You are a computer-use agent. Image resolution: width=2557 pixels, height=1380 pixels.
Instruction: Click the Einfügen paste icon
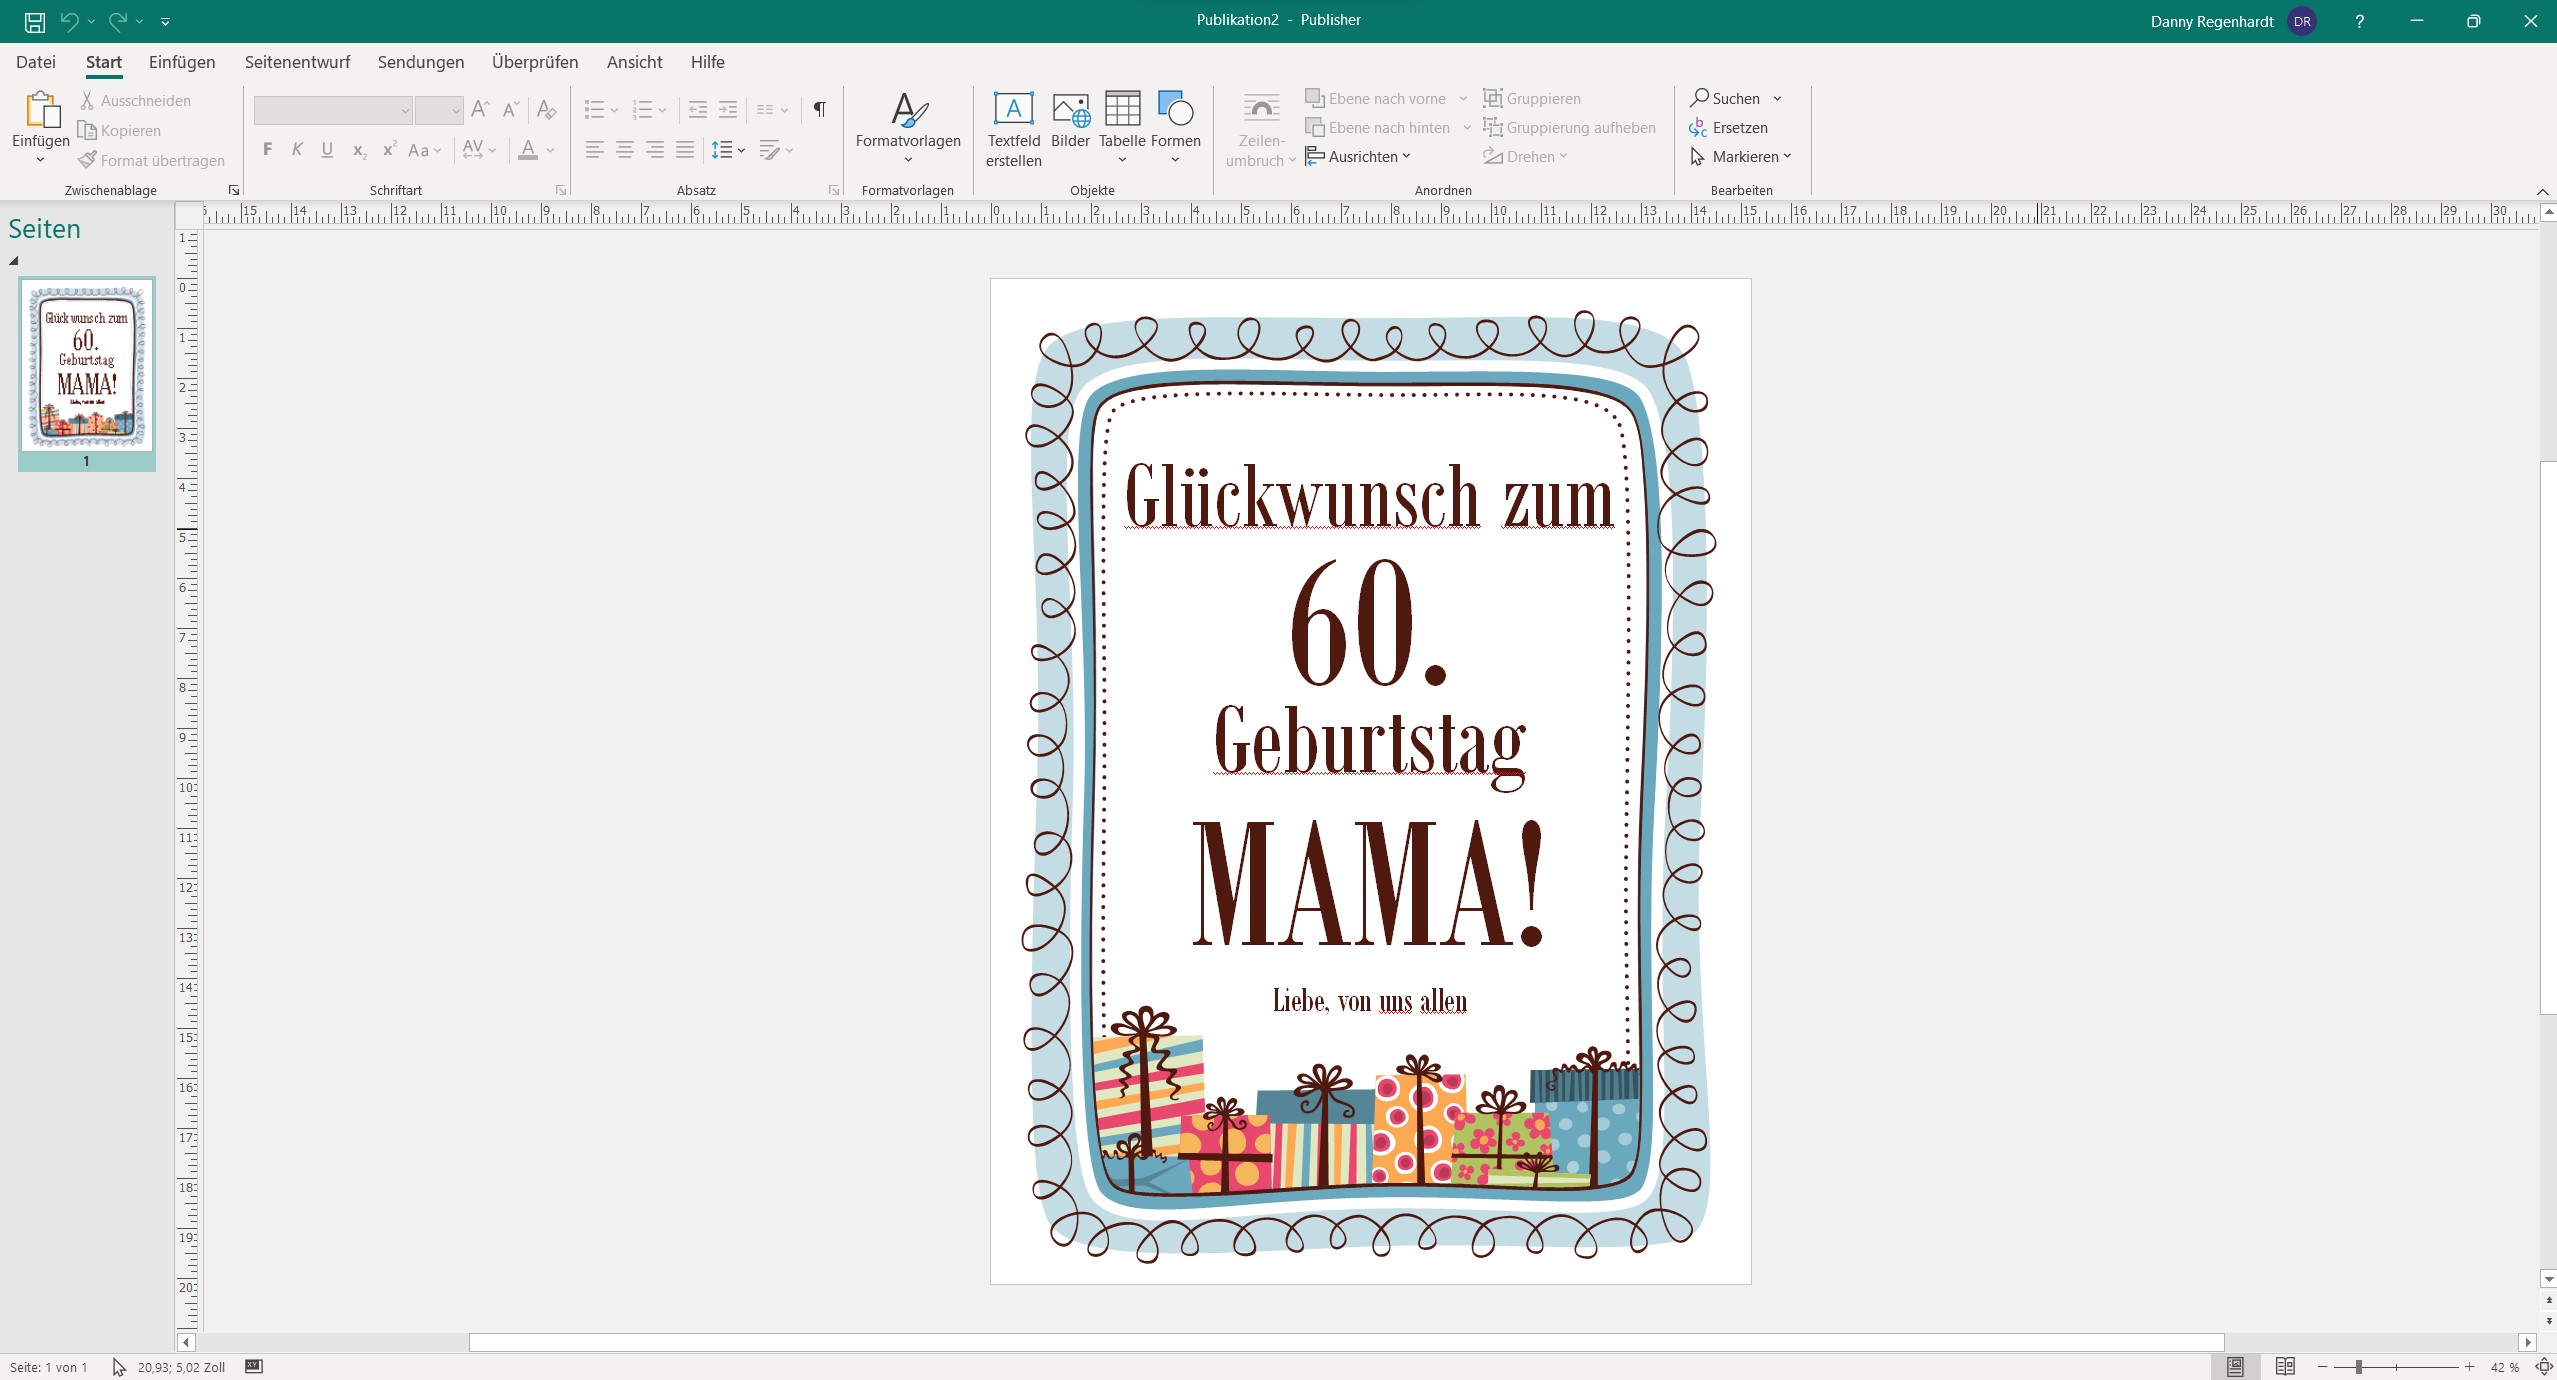(41, 112)
